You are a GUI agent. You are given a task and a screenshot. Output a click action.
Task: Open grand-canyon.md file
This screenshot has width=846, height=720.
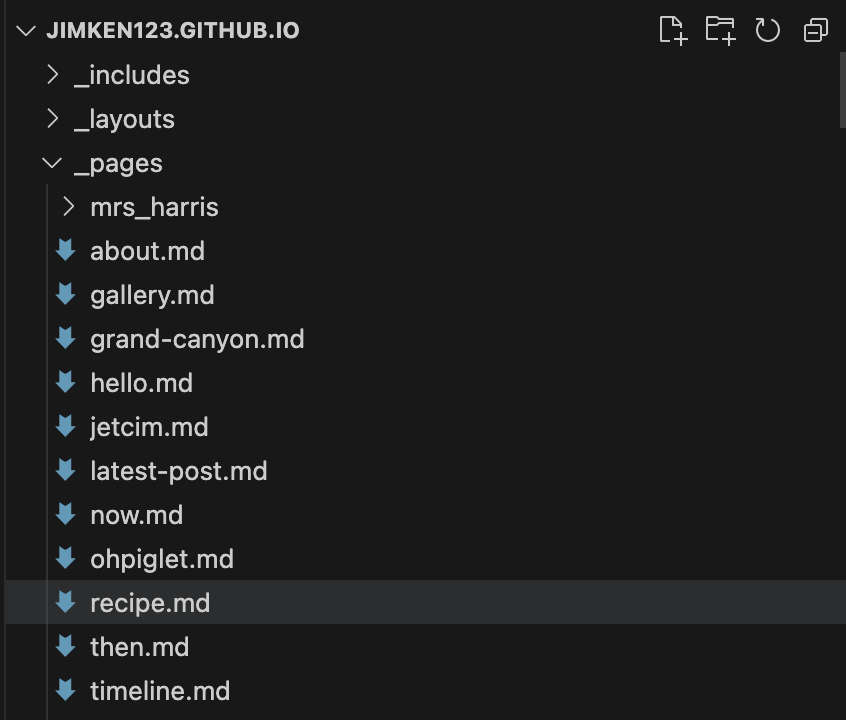point(197,339)
